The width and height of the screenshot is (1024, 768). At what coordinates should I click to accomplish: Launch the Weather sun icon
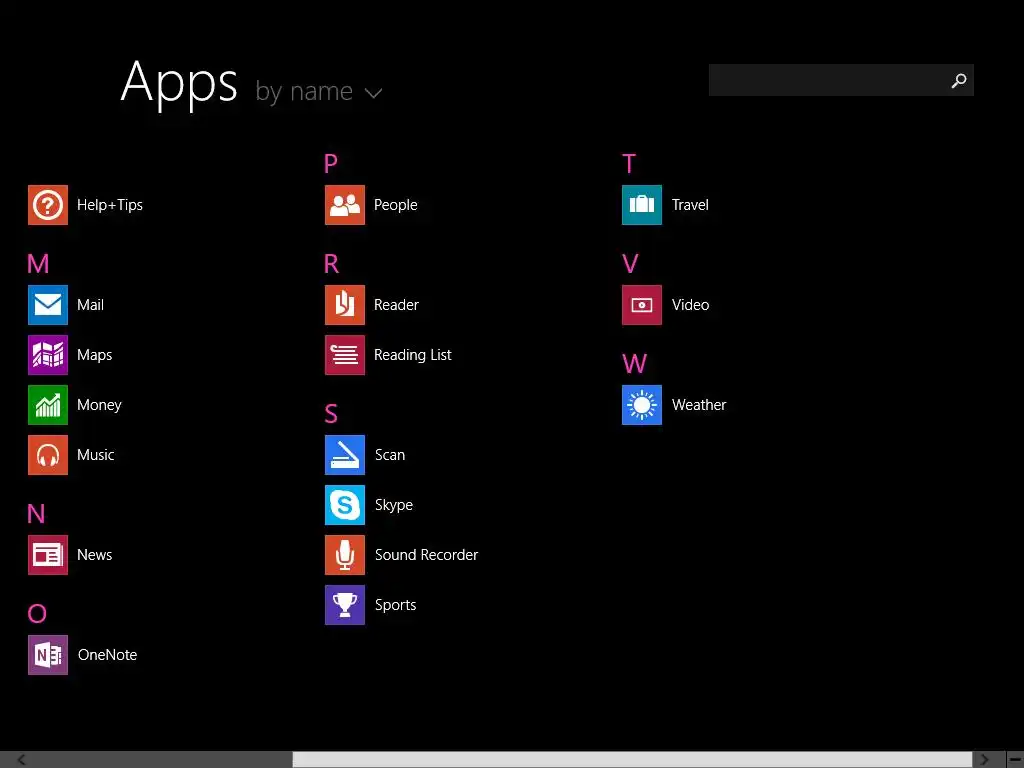(642, 405)
